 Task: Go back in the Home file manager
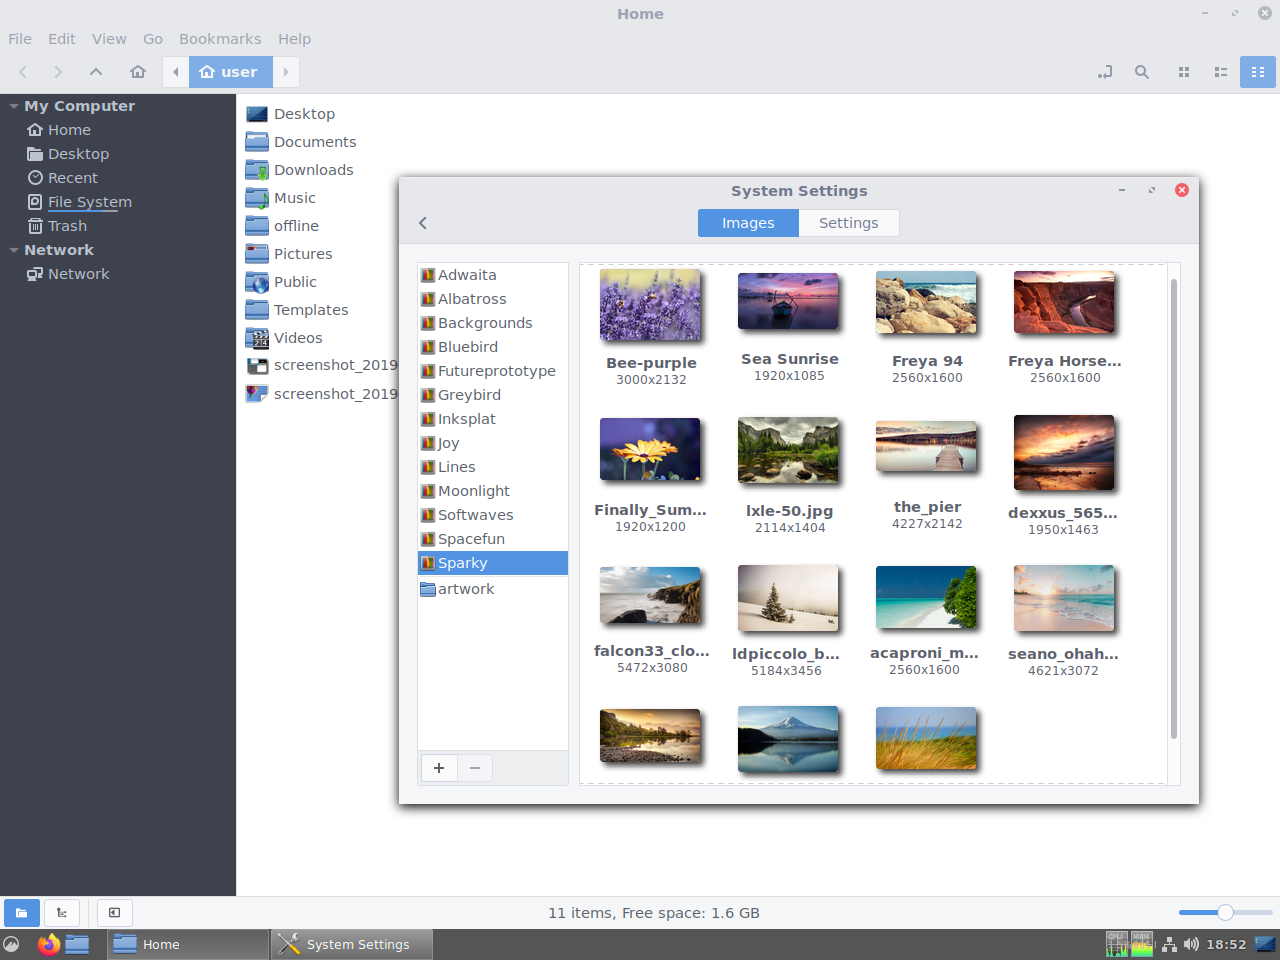(x=23, y=72)
